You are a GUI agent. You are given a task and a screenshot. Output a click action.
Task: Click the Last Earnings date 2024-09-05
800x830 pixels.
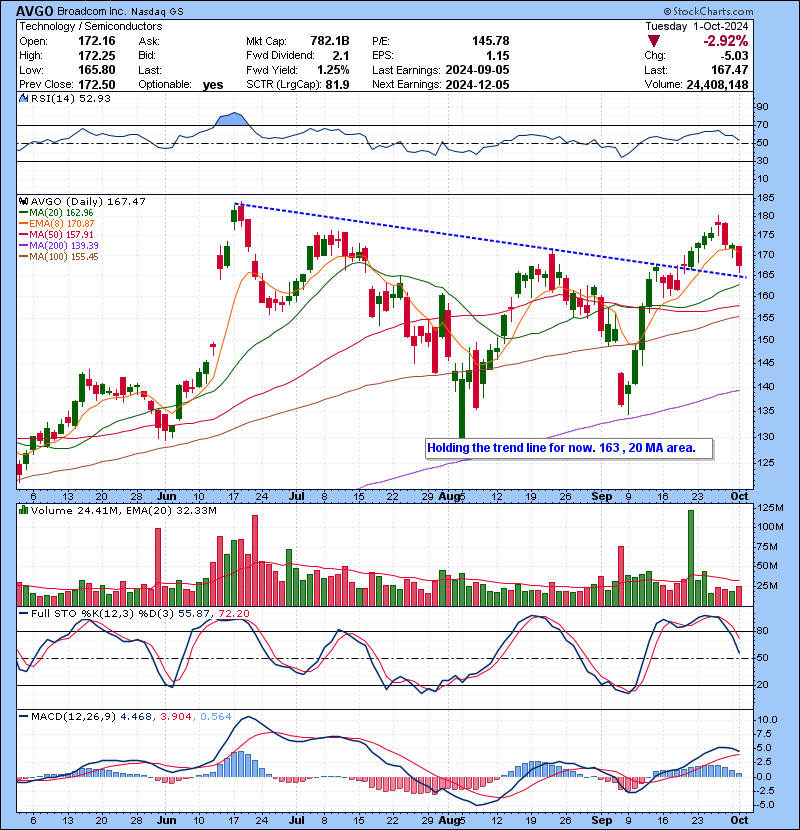478,70
